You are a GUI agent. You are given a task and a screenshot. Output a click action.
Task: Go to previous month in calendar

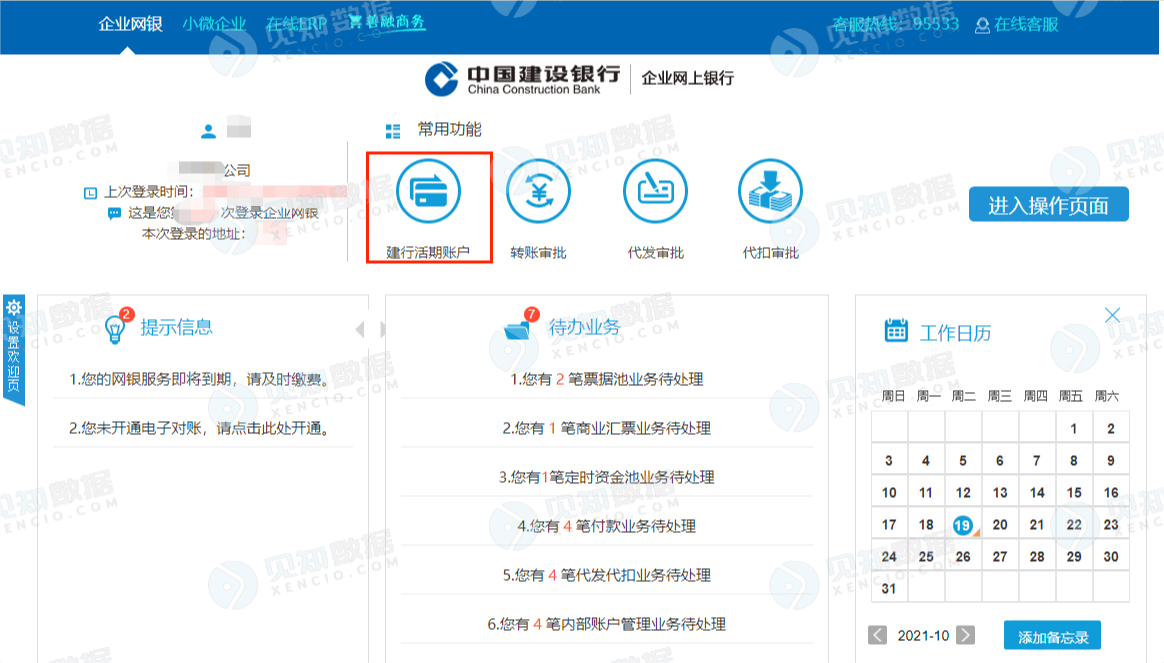pyautogui.click(x=877, y=635)
